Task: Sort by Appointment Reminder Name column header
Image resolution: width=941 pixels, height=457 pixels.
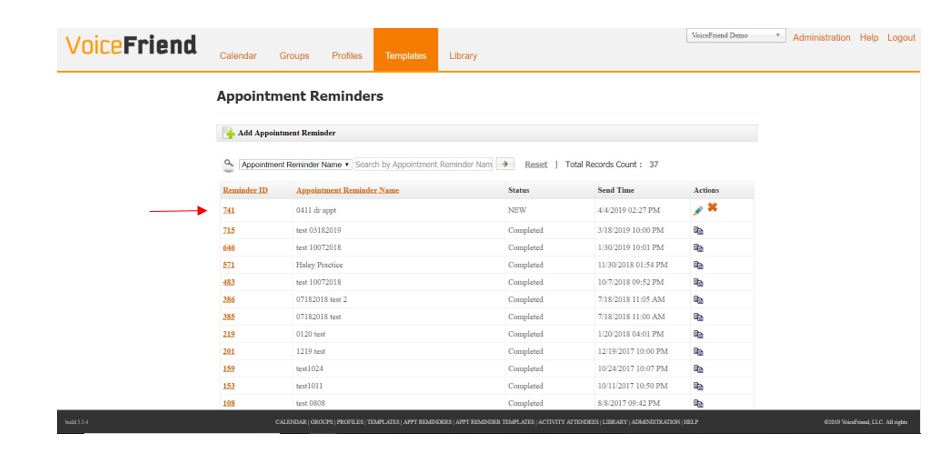Action: pyautogui.click(x=347, y=190)
